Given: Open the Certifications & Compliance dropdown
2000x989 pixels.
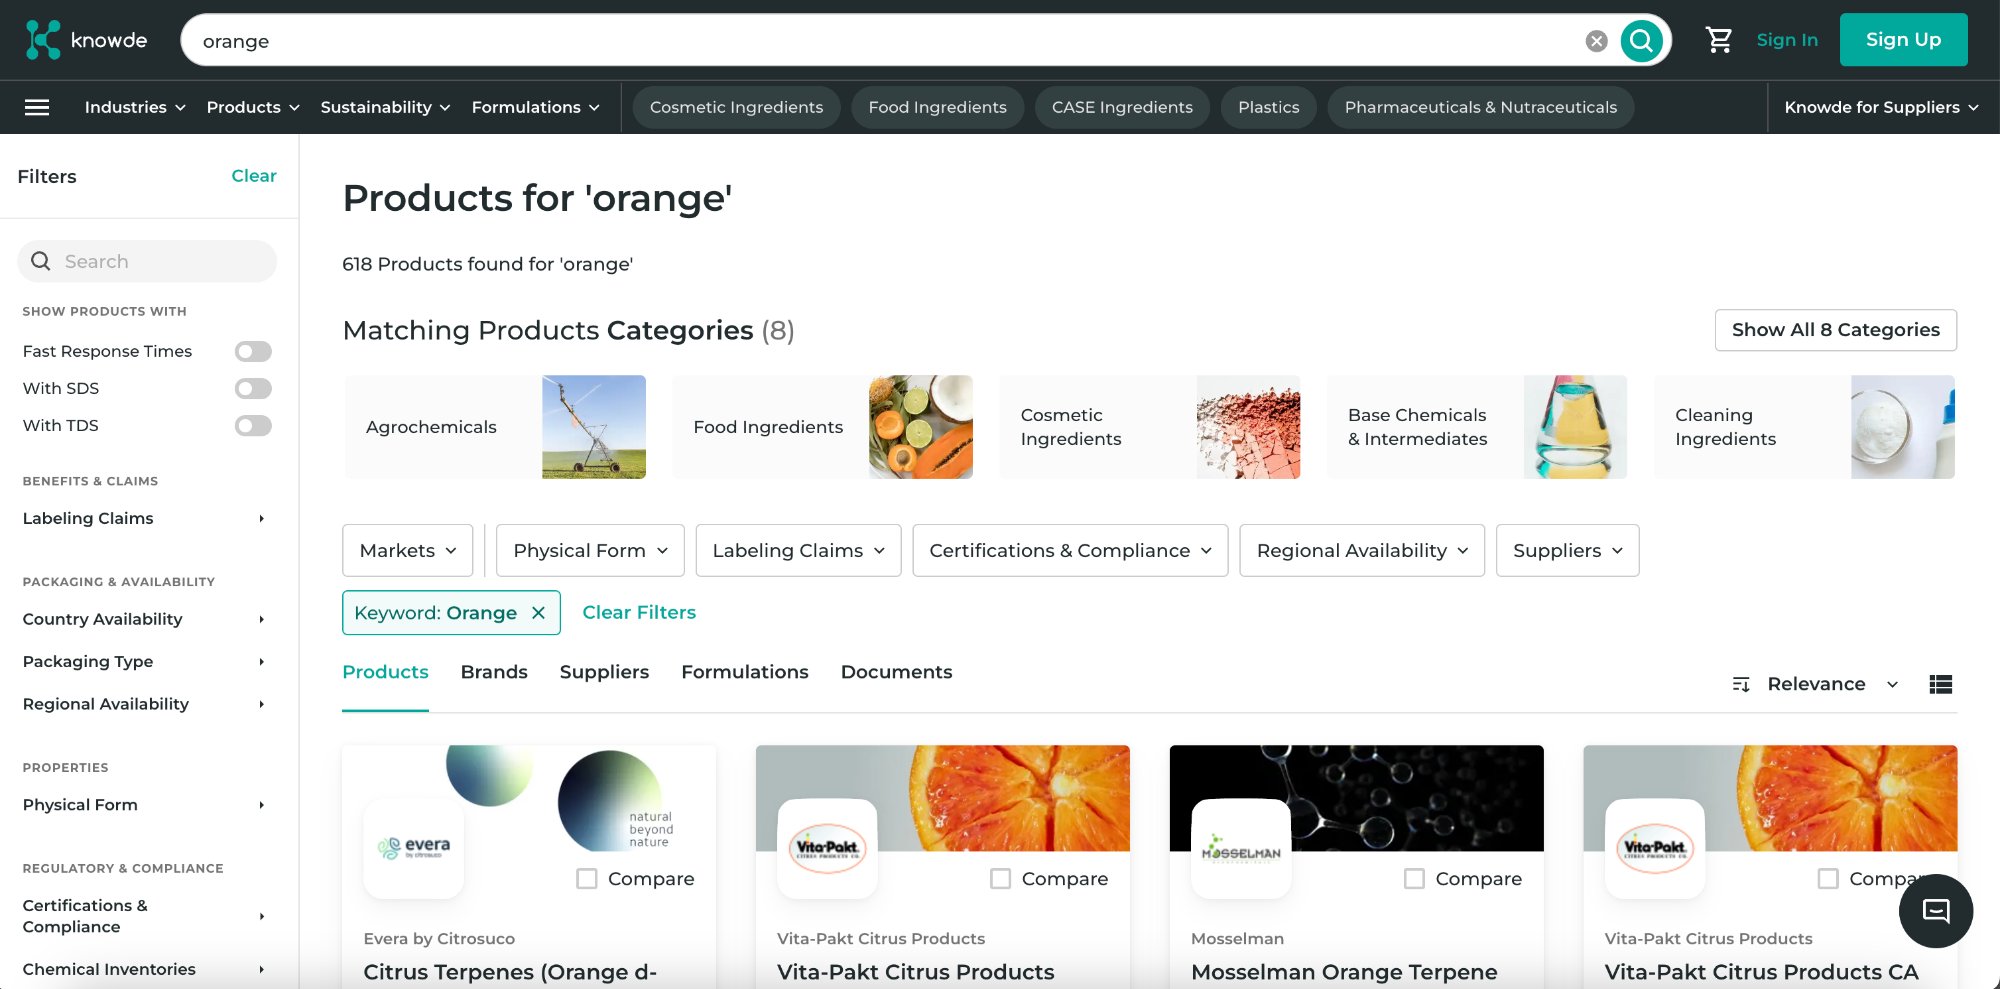Looking at the screenshot, I should (1069, 550).
